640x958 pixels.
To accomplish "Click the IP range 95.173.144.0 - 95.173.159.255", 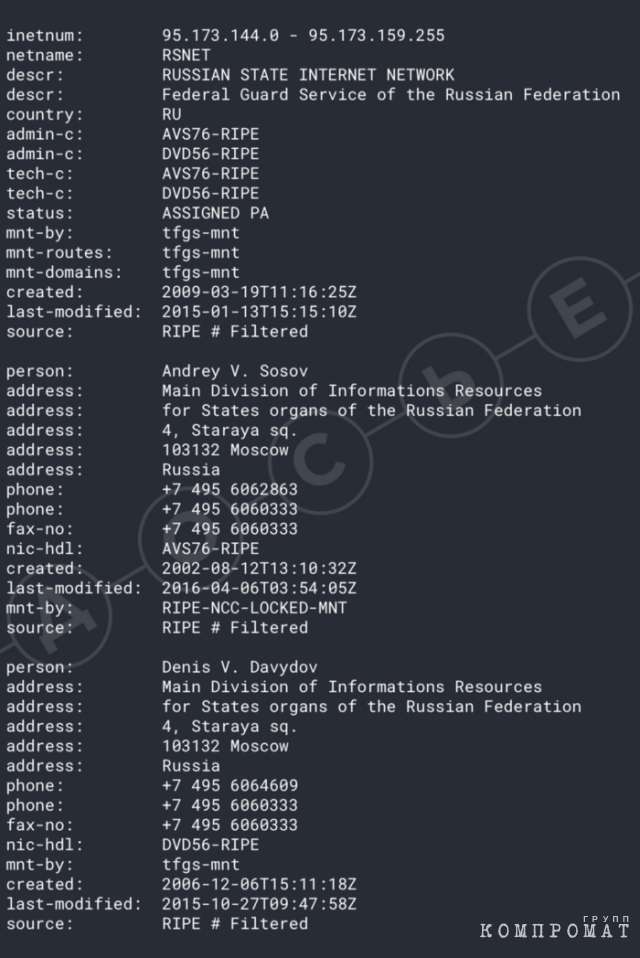I will [303, 35].
